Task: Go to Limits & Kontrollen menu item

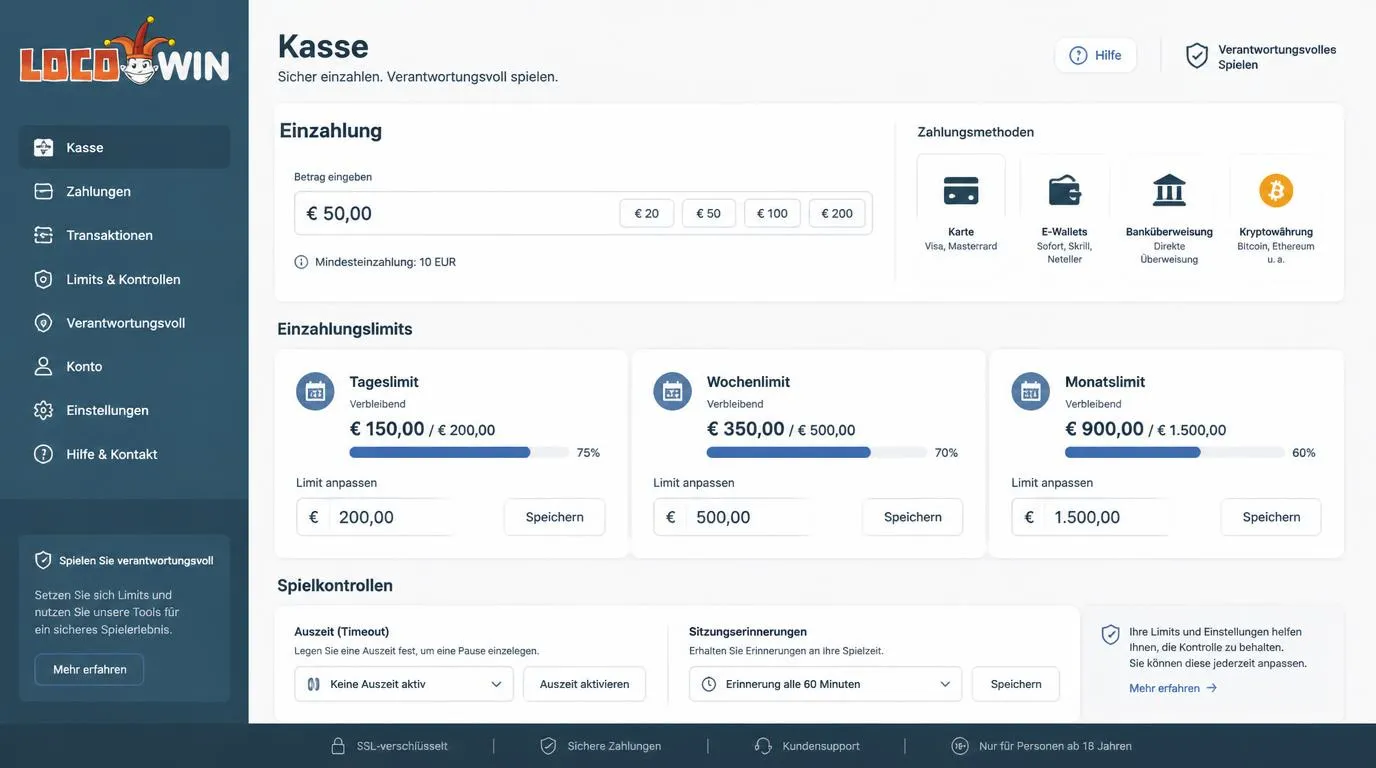Action: click(x=125, y=279)
